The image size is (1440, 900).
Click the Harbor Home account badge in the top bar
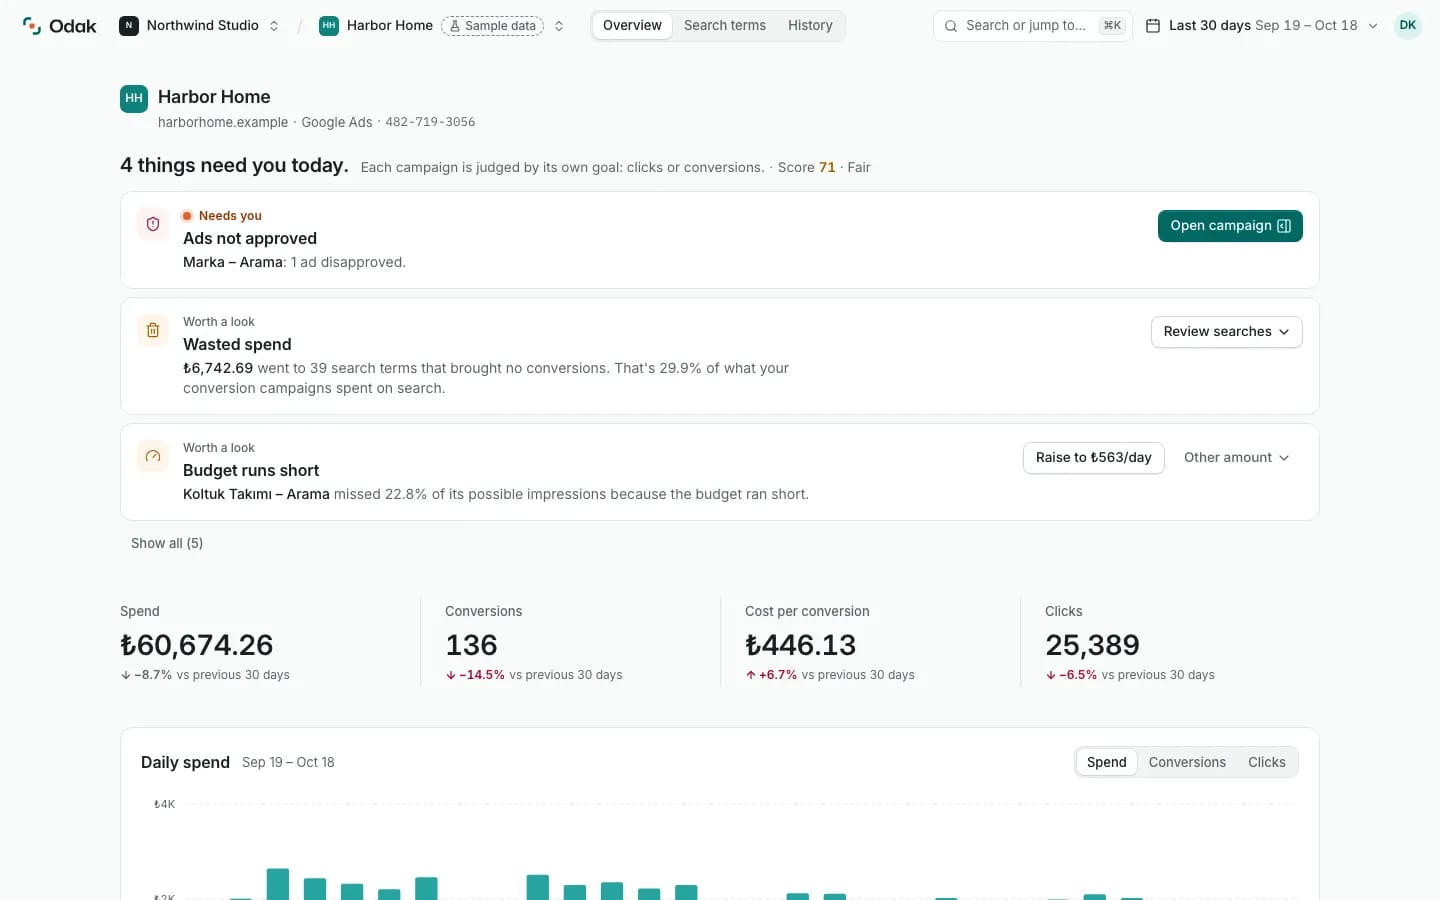[x=329, y=26]
